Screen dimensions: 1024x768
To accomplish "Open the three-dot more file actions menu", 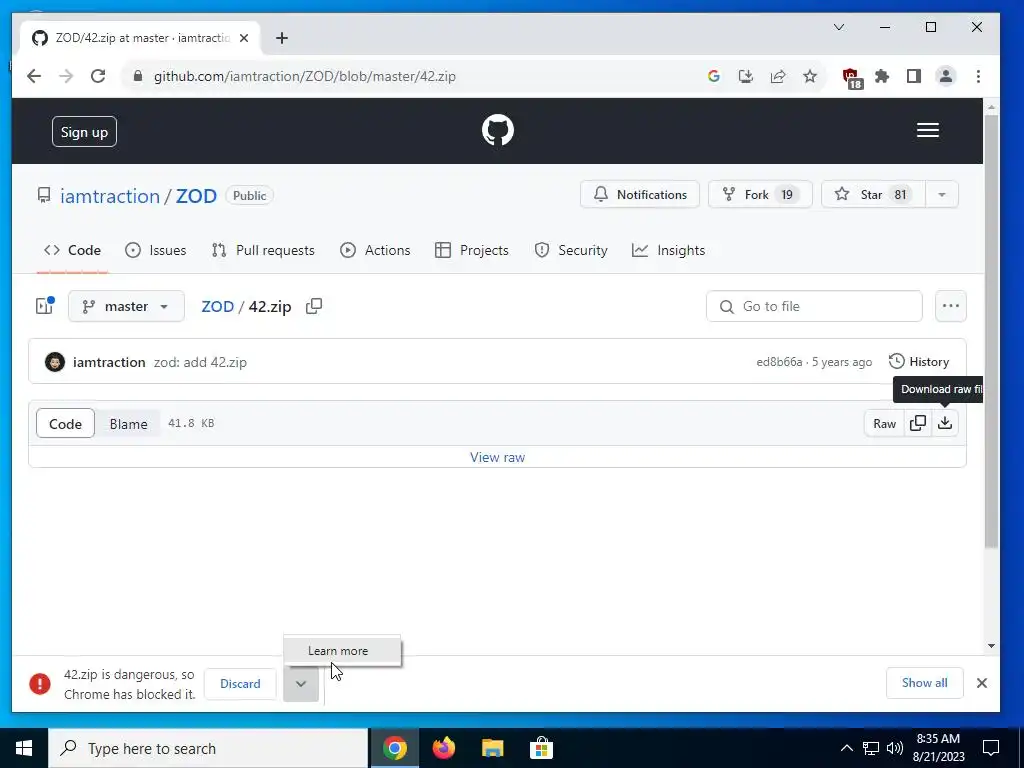I will click(x=950, y=306).
